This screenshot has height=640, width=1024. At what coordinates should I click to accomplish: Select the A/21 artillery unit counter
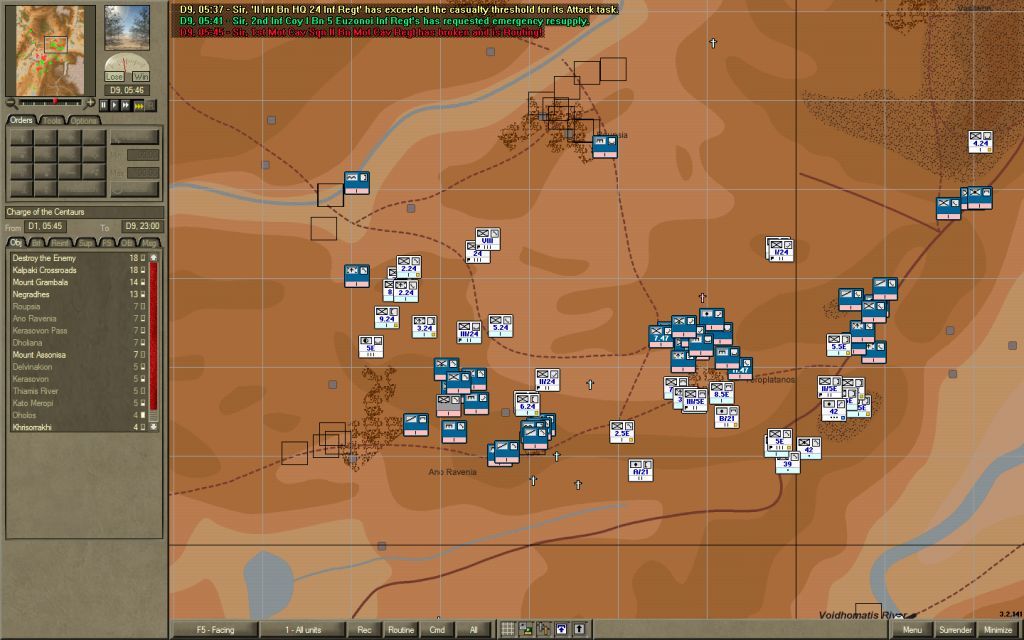click(641, 470)
